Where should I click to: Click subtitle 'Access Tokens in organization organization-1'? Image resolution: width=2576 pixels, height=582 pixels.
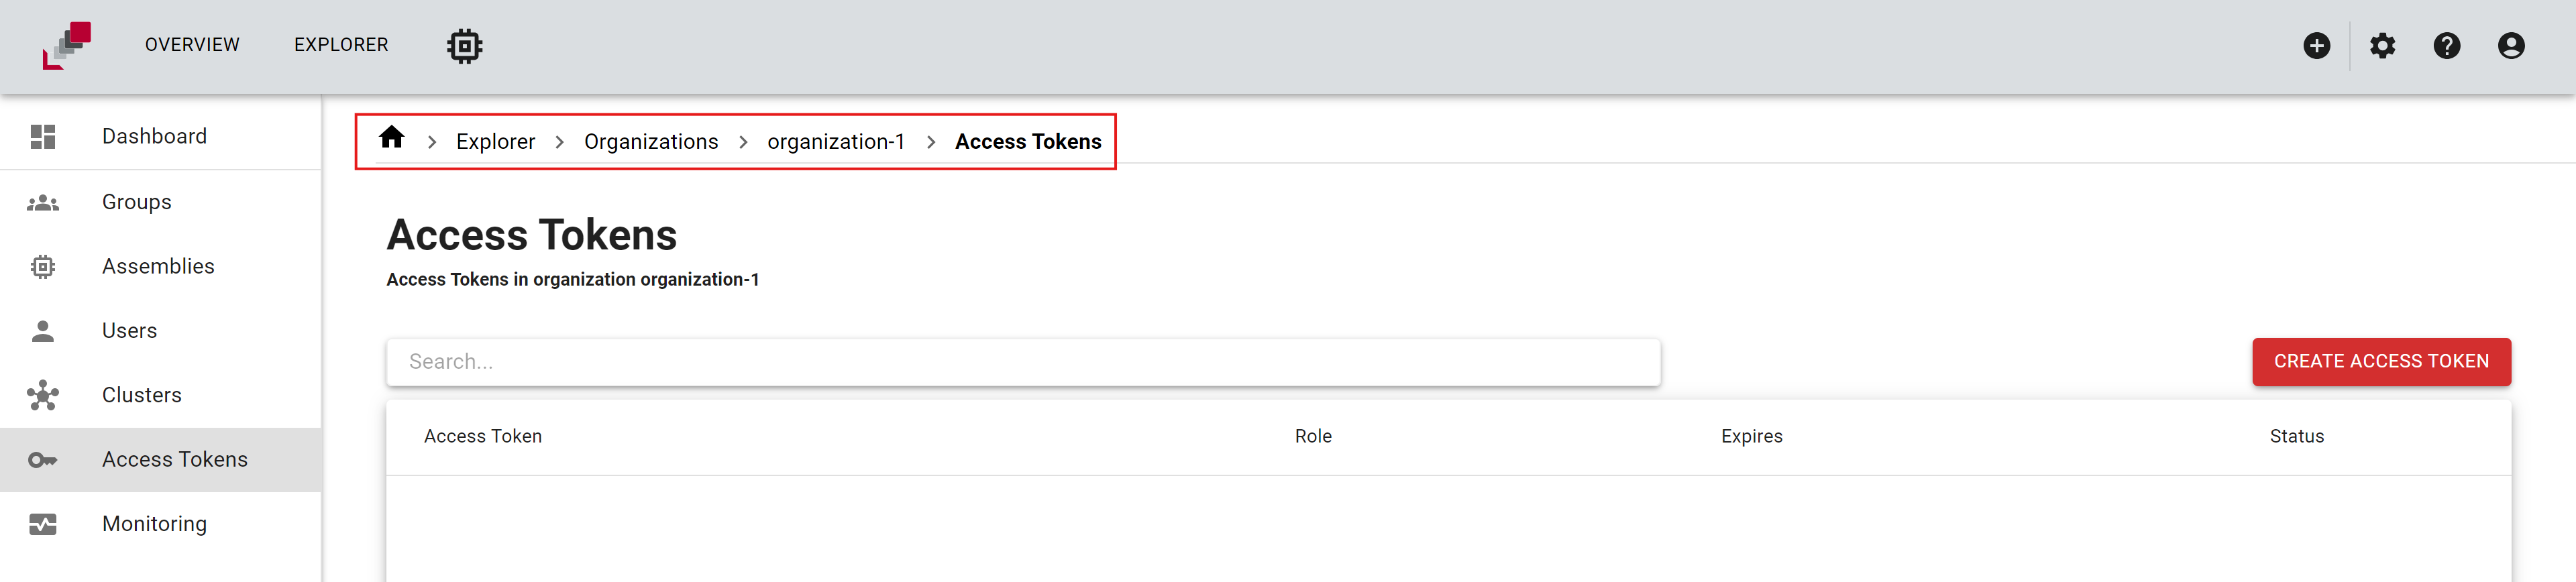tap(573, 280)
